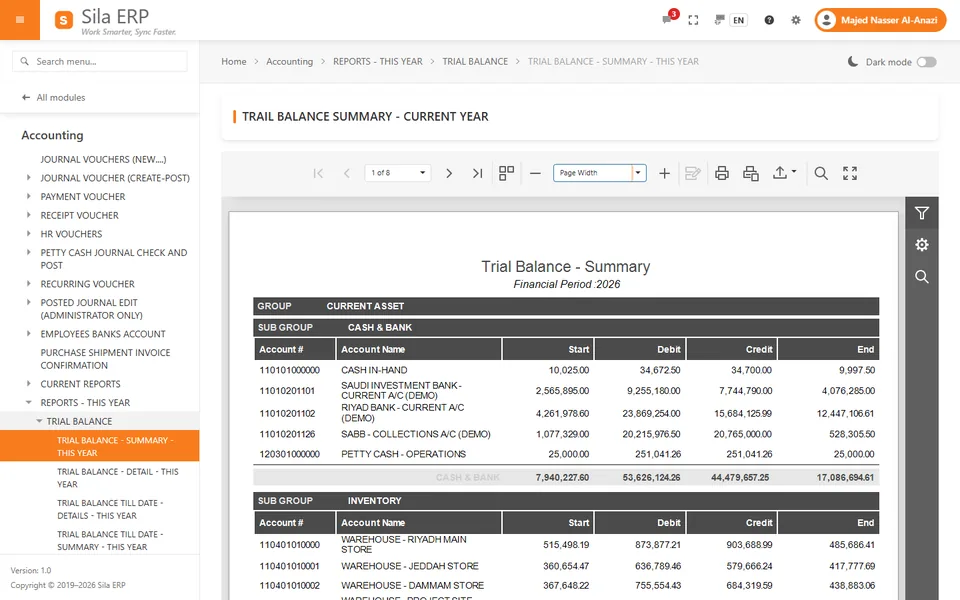Screen dimensions: 960x600
Task: Open TRIAL BALANCE TILL DATE - SUMMARY
Action: pyautogui.click(x=110, y=541)
